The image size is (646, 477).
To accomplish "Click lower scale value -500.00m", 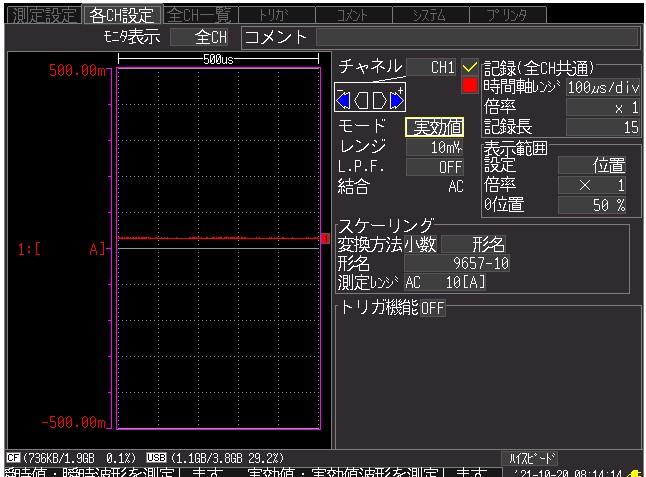I will pos(74,423).
